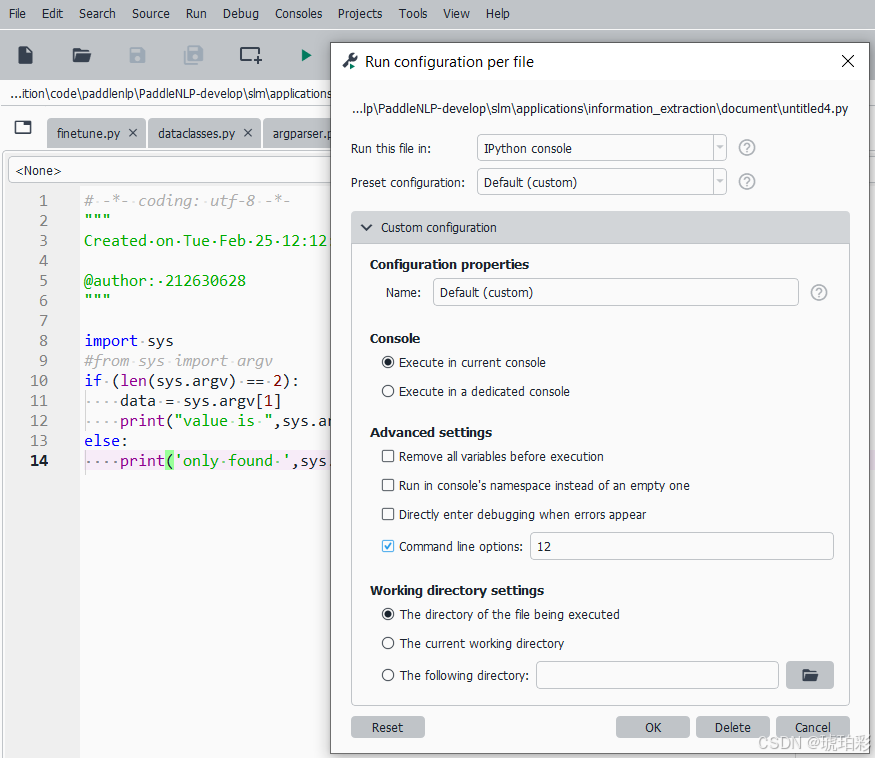This screenshot has width=875, height=758.
Task: Click the Save all files icon
Action: click(x=193, y=55)
